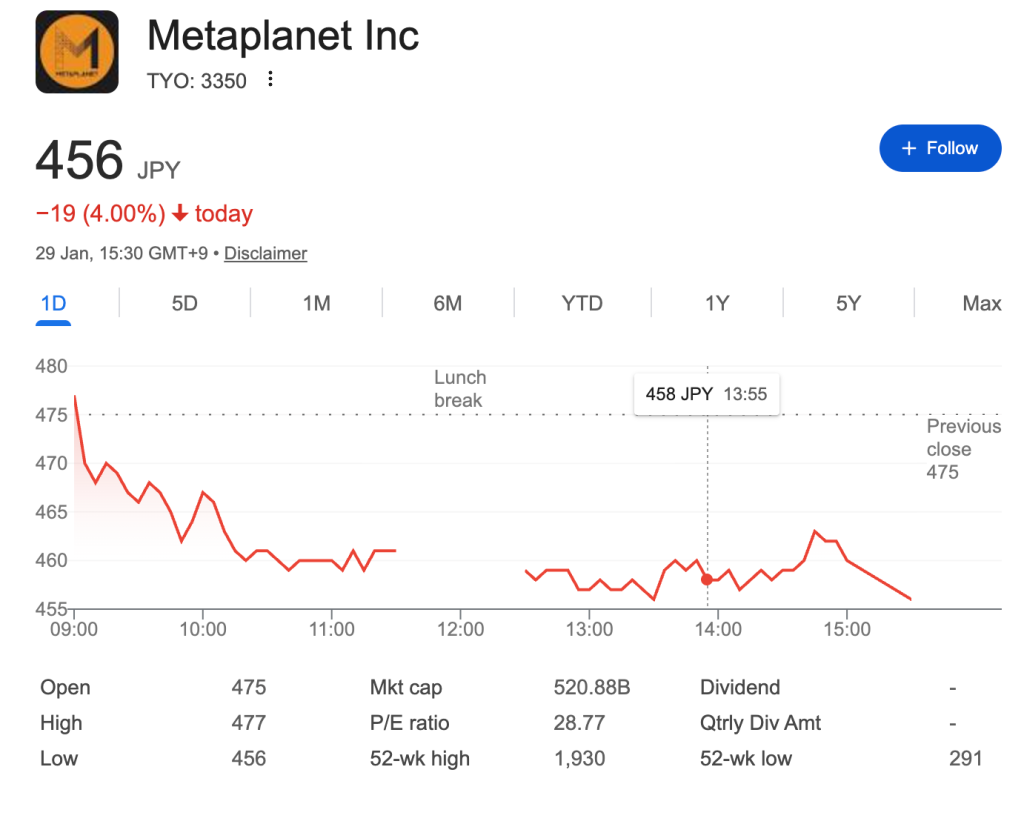Select the red price marker dot on chart
The height and width of the screenshot is (827, 1024).
coord(708,578)
